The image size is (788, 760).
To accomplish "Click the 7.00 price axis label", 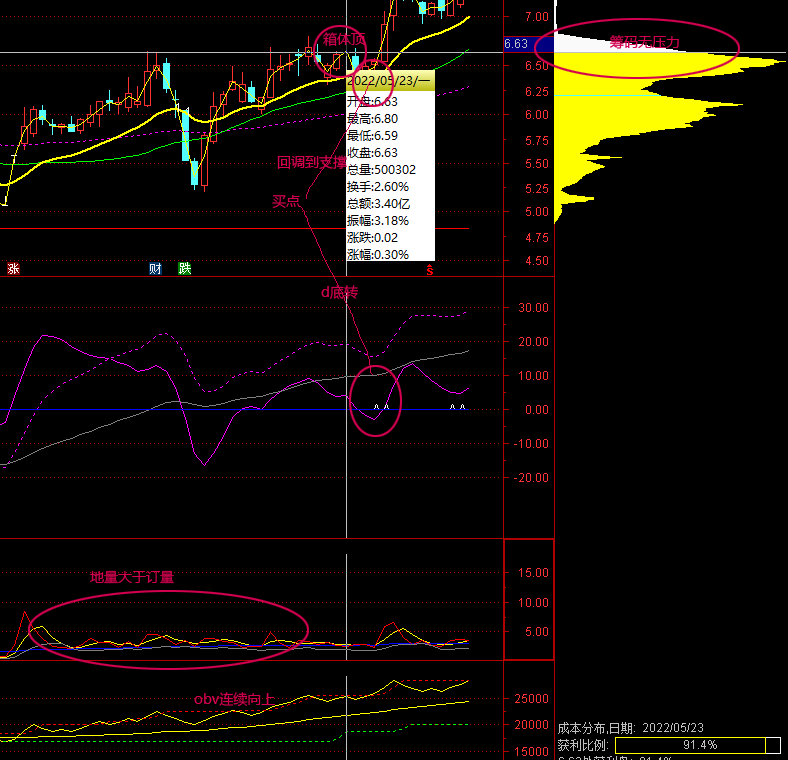I will point(536,17).
